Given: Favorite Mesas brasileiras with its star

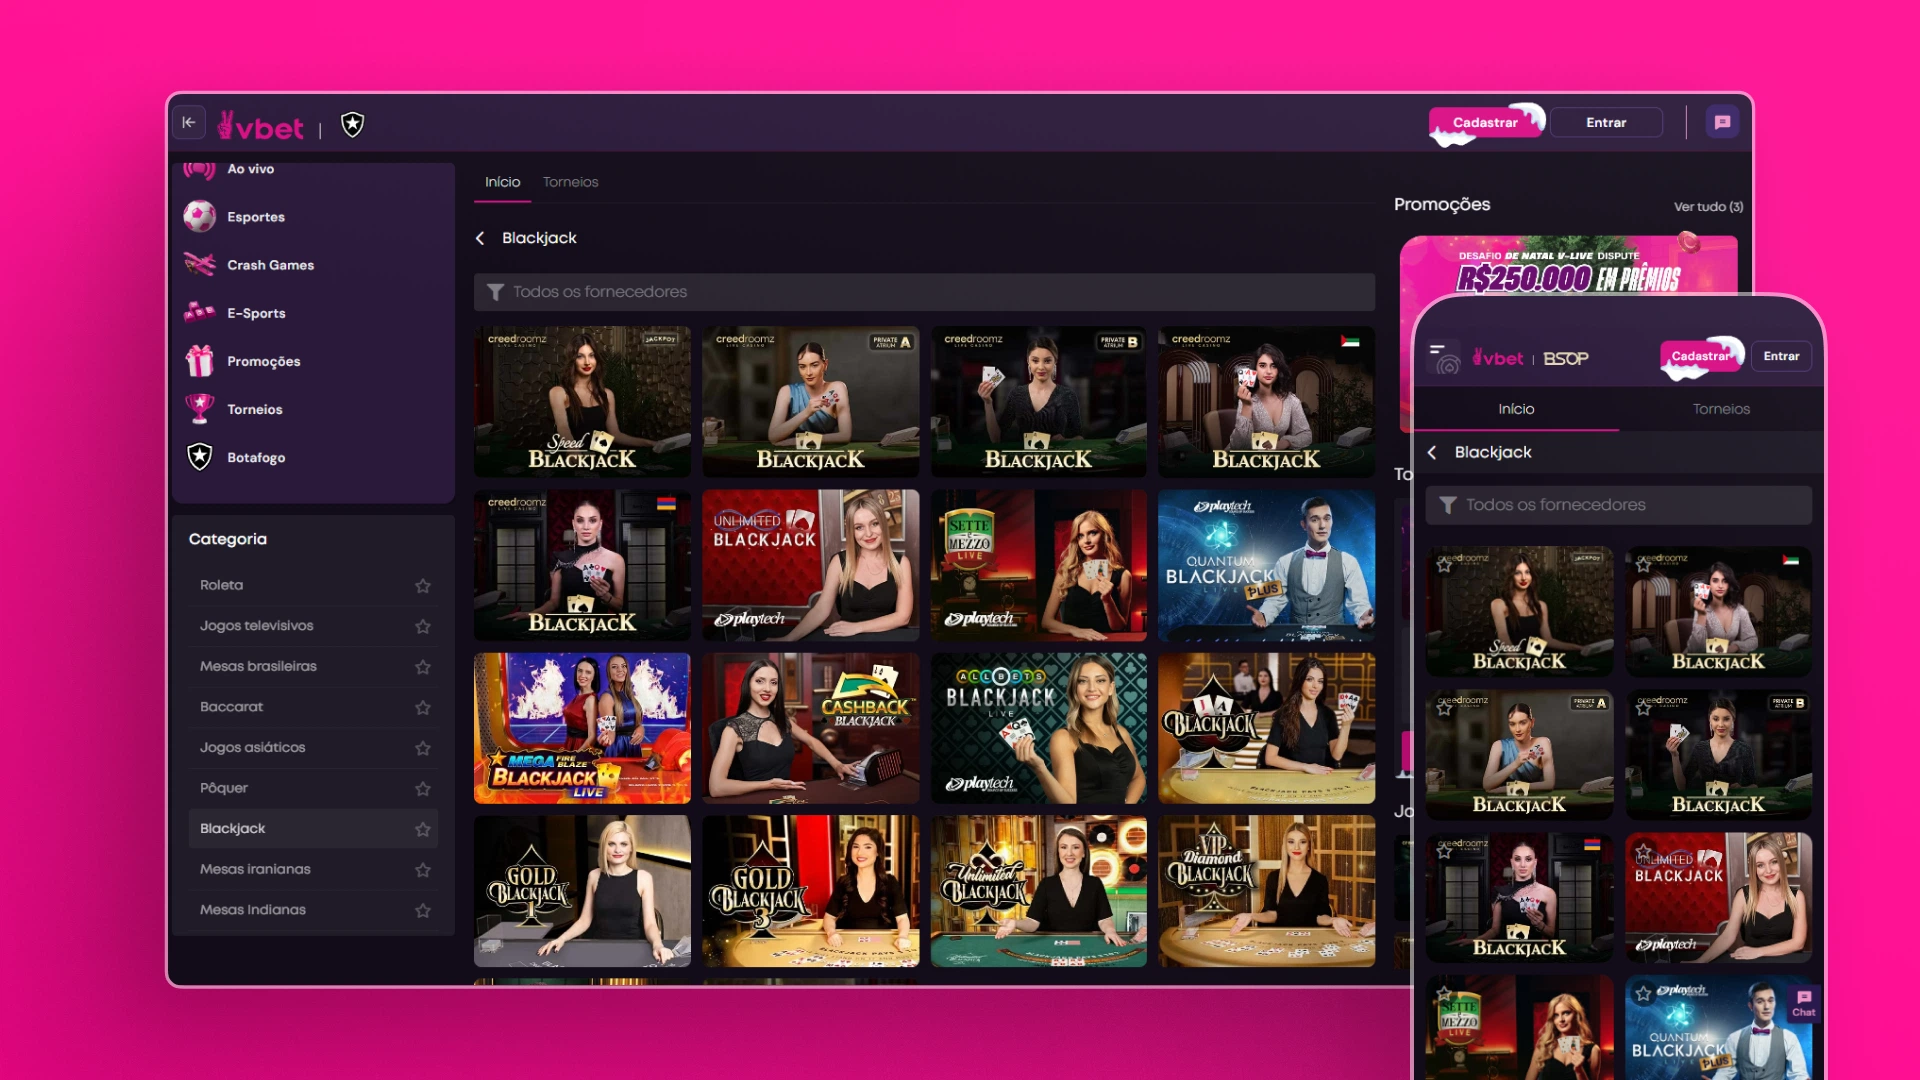Looking at the screenshot, I should [423, 667].
